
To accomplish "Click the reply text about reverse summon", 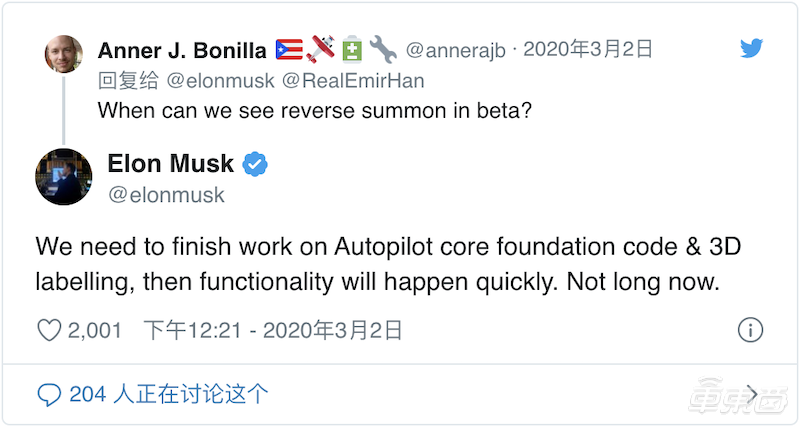I will click(x=313, y=110).
